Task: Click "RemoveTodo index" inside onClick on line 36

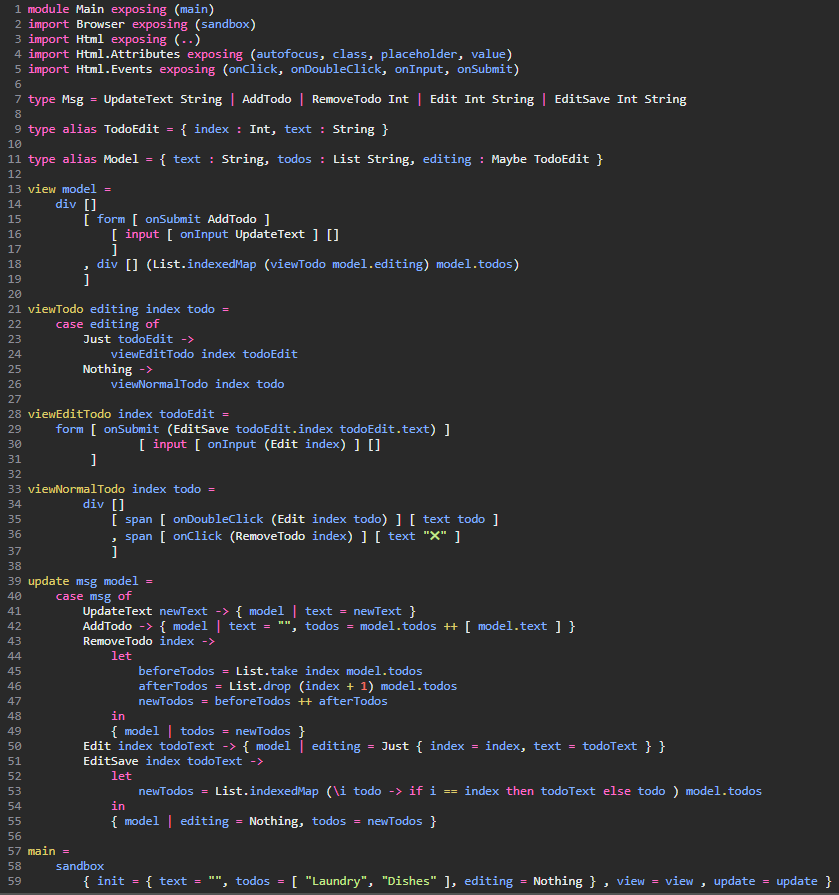Action: [291, 536]
